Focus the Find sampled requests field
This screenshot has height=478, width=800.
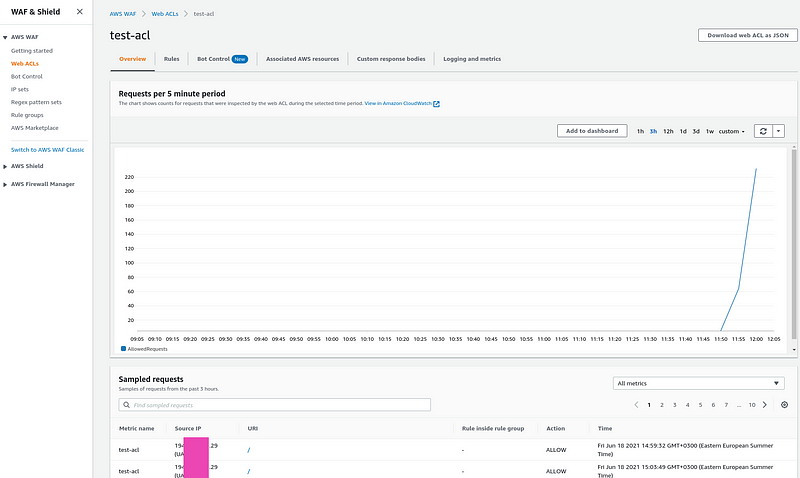[x=274, y=405]
